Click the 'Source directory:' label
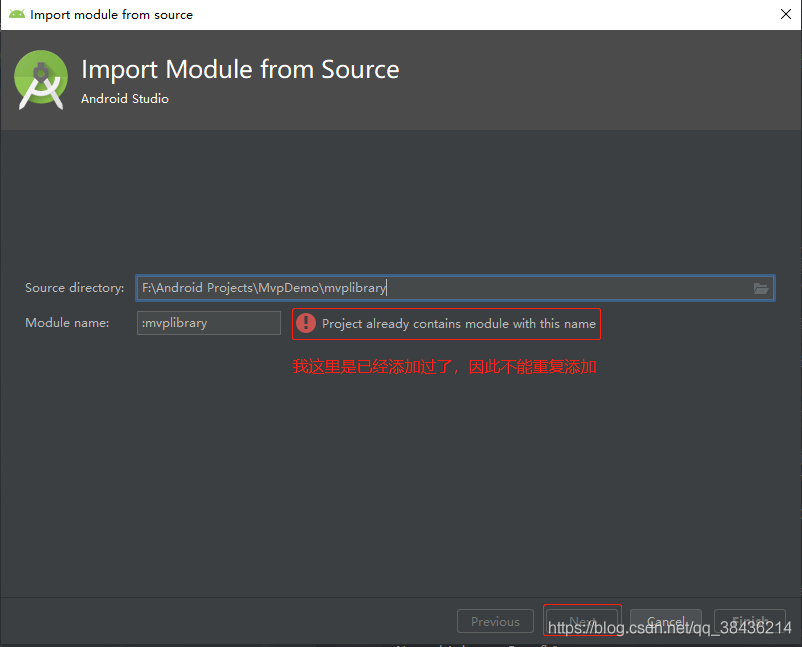Screen dimensions: 802x647 coord(75,288)
